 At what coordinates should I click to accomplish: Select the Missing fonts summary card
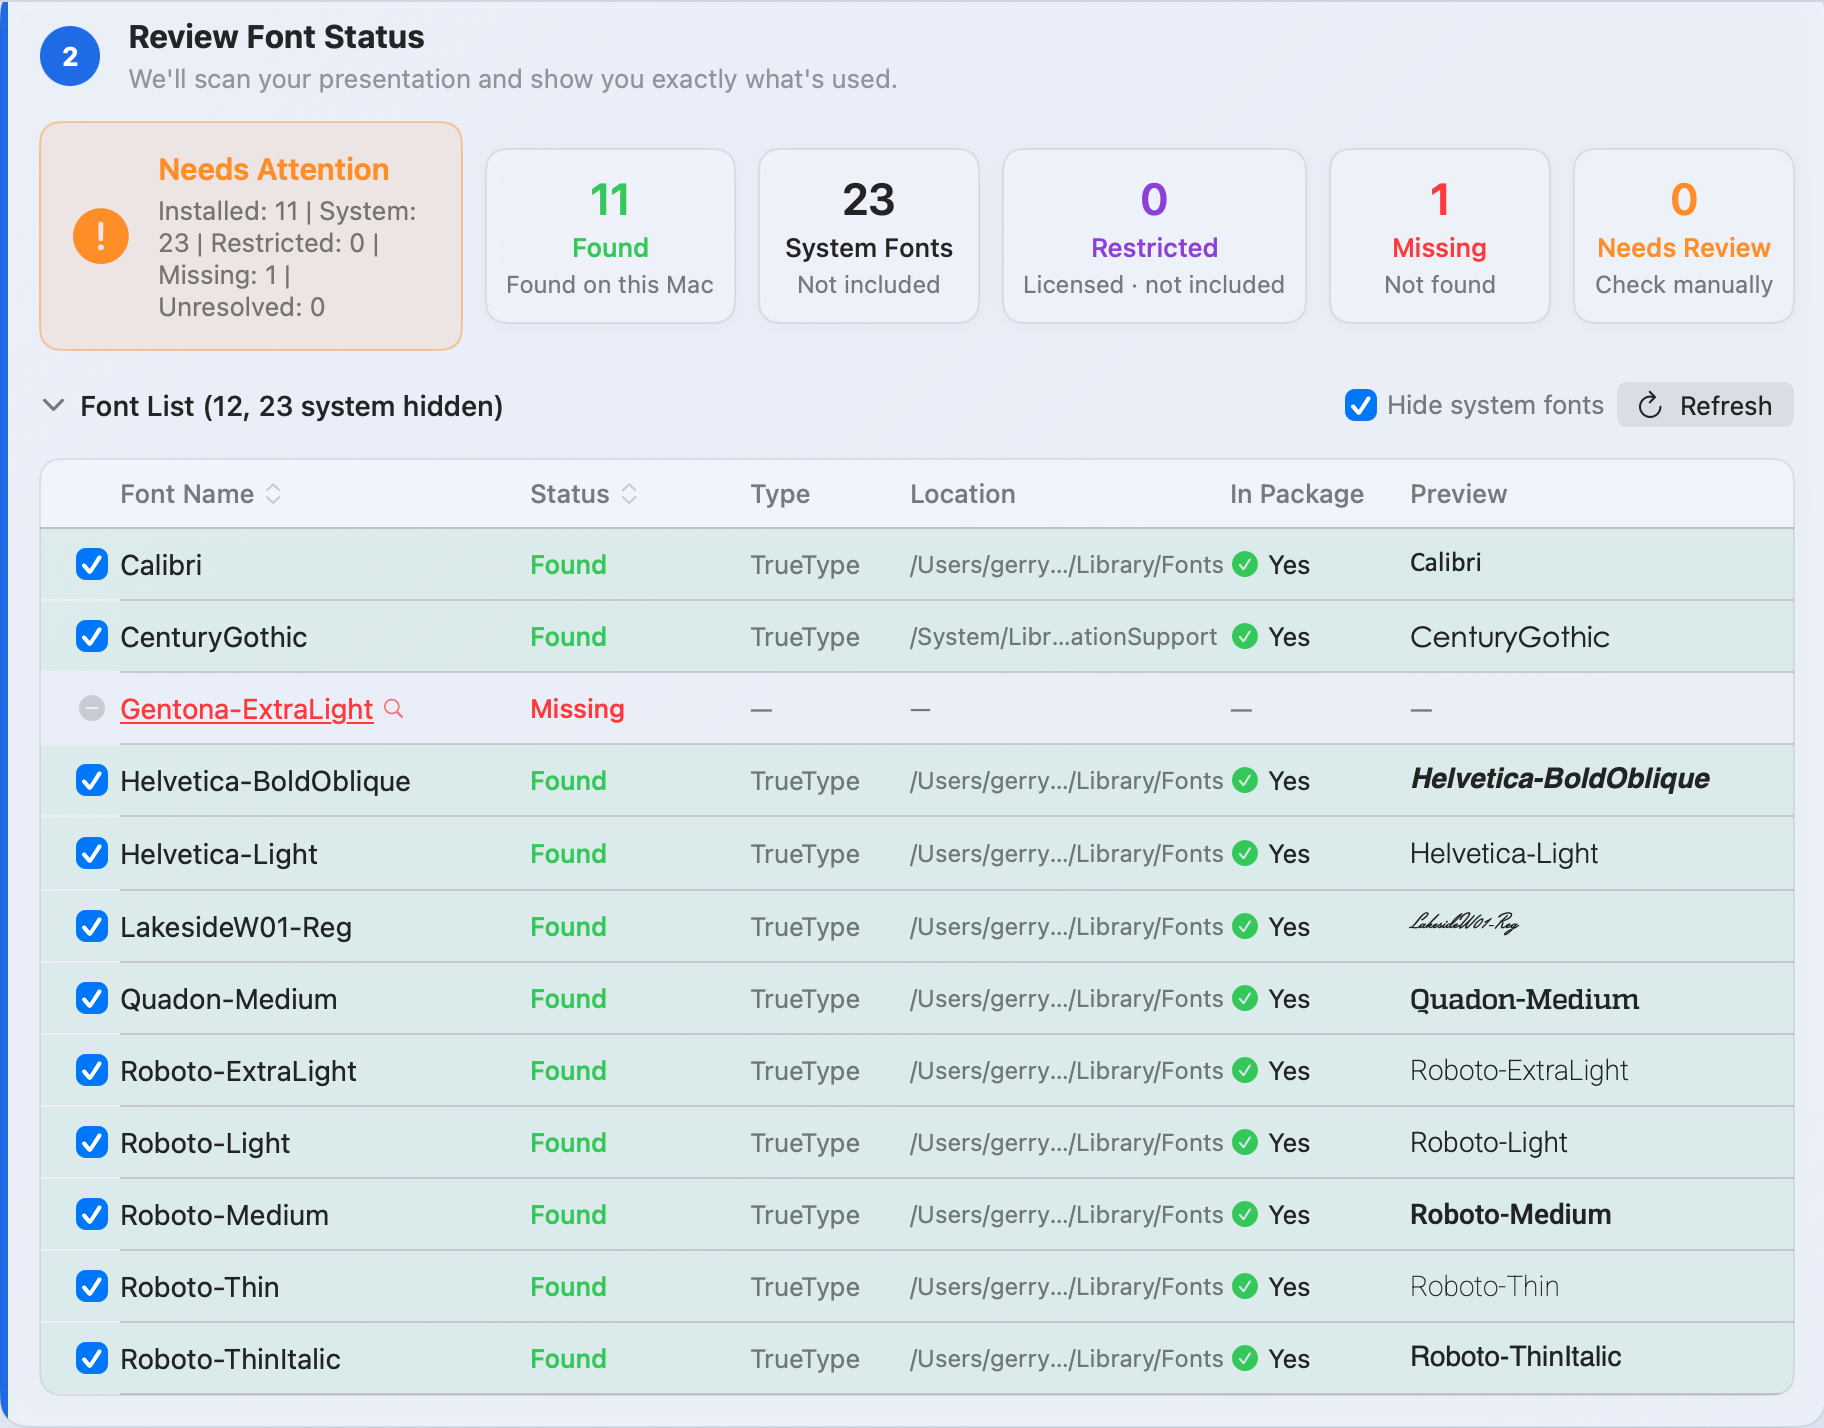tap(1440, 236)
